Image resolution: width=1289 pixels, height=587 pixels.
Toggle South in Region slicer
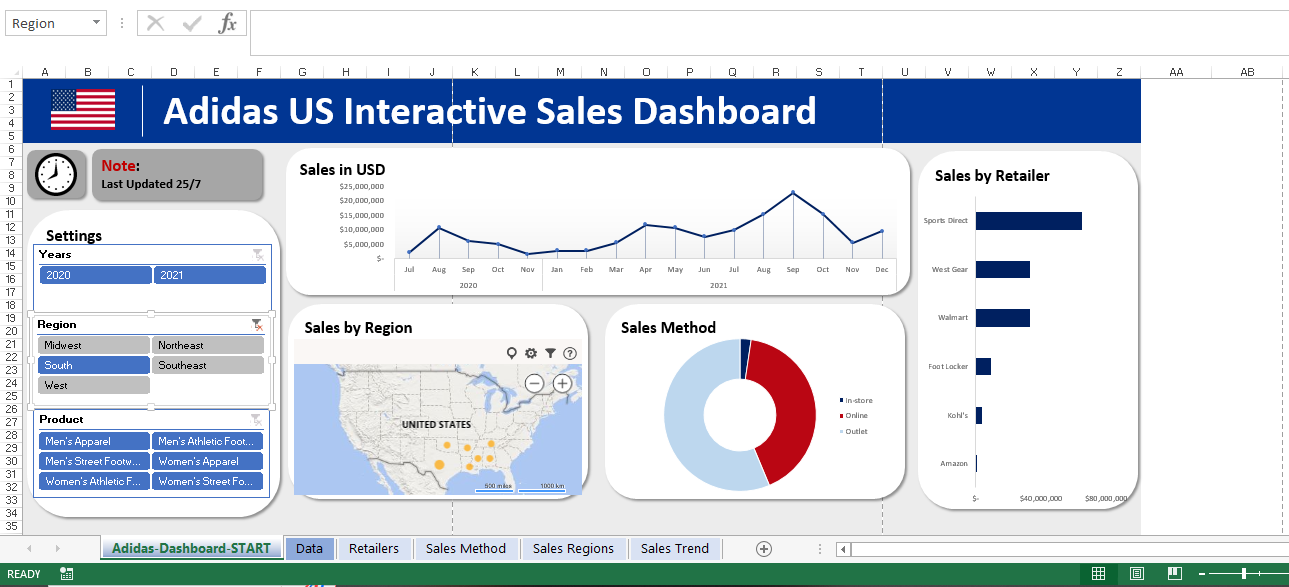click(x=94, y=365)
